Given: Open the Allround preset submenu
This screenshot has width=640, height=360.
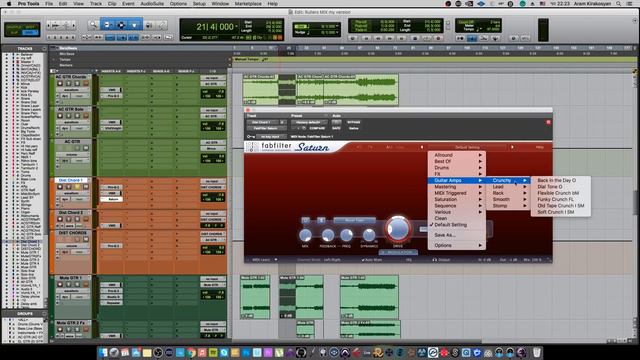Looking at the screenshot, I should (x=457, y=155).
